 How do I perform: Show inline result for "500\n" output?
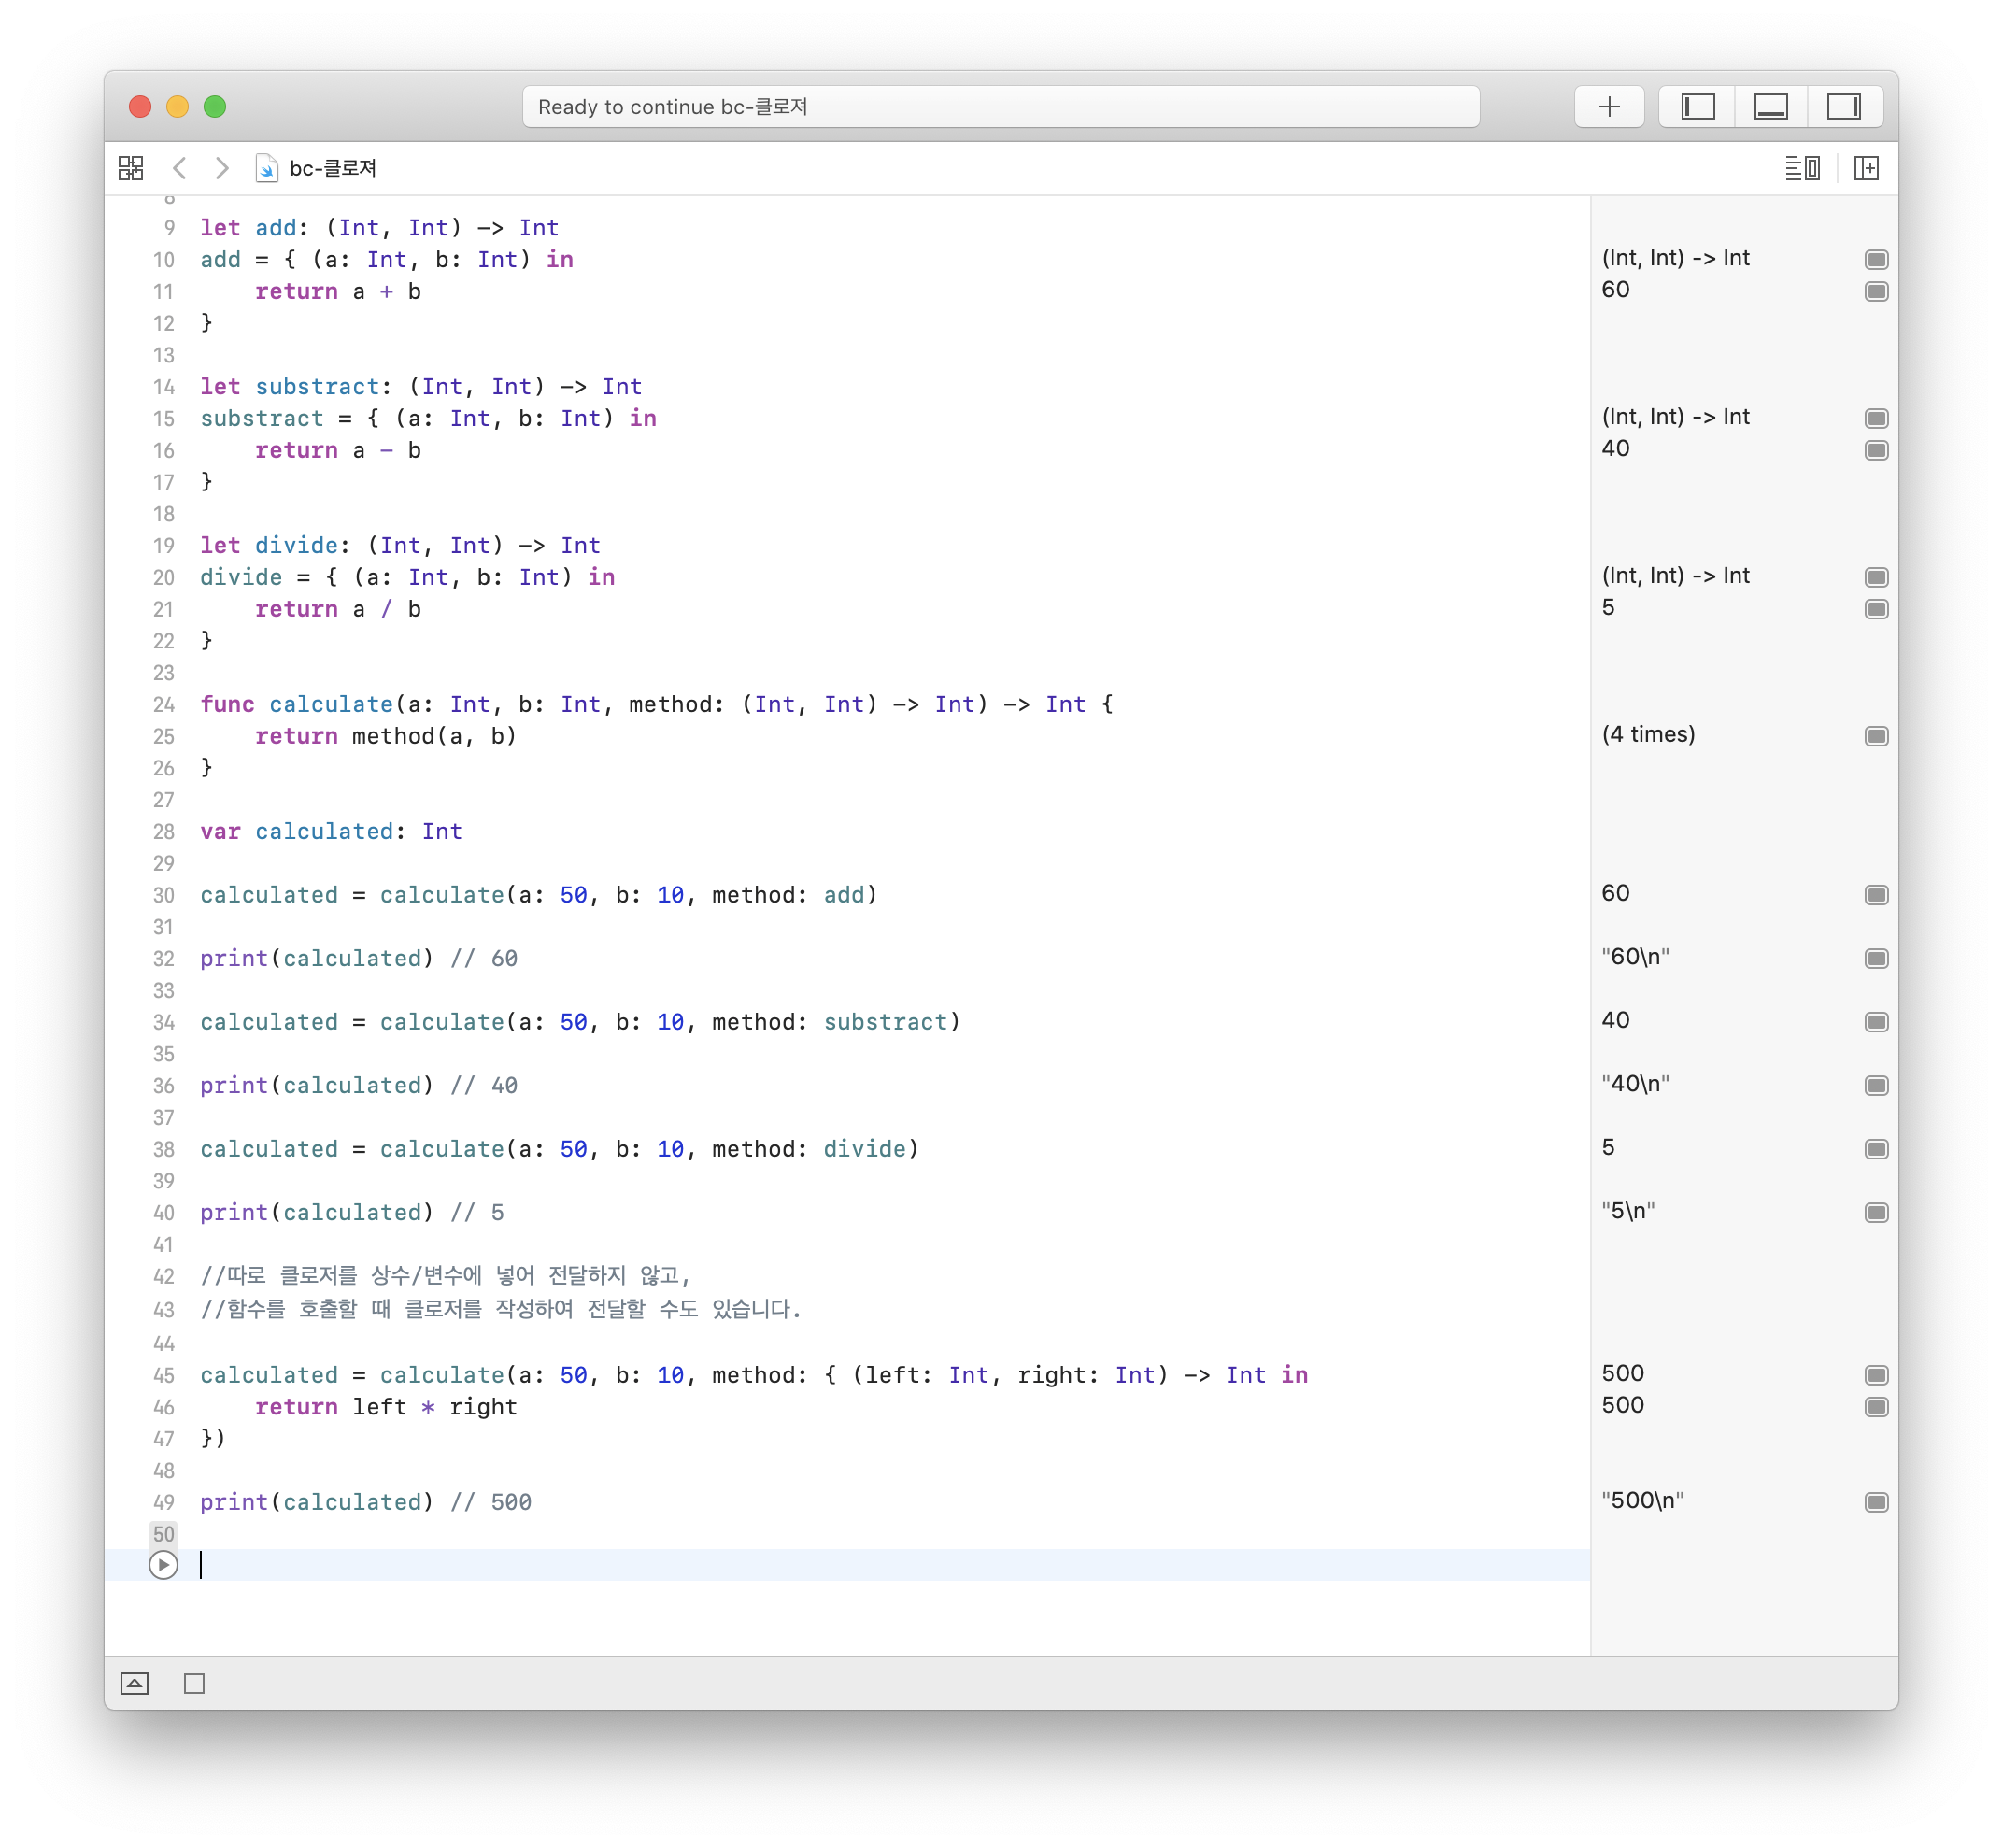click(1876, 1502)
